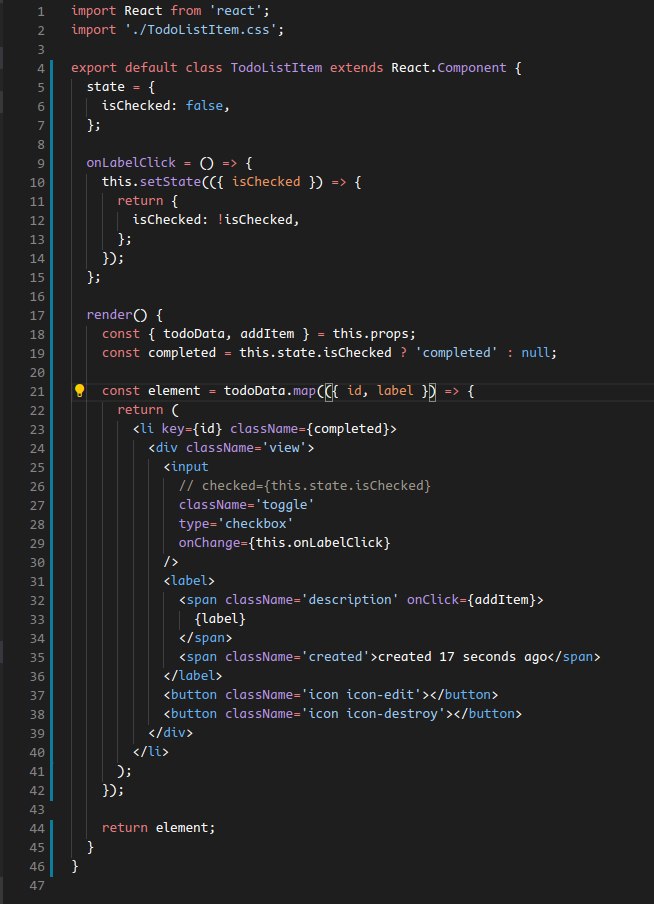This screenshot has height=904, width=654.
Task: Click "Component" after React. on line 4
Action: coord(472,68)
